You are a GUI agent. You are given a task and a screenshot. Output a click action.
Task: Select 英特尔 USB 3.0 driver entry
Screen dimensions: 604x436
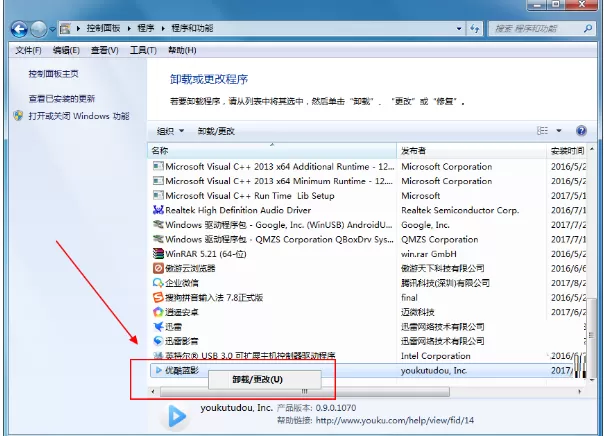250,356
